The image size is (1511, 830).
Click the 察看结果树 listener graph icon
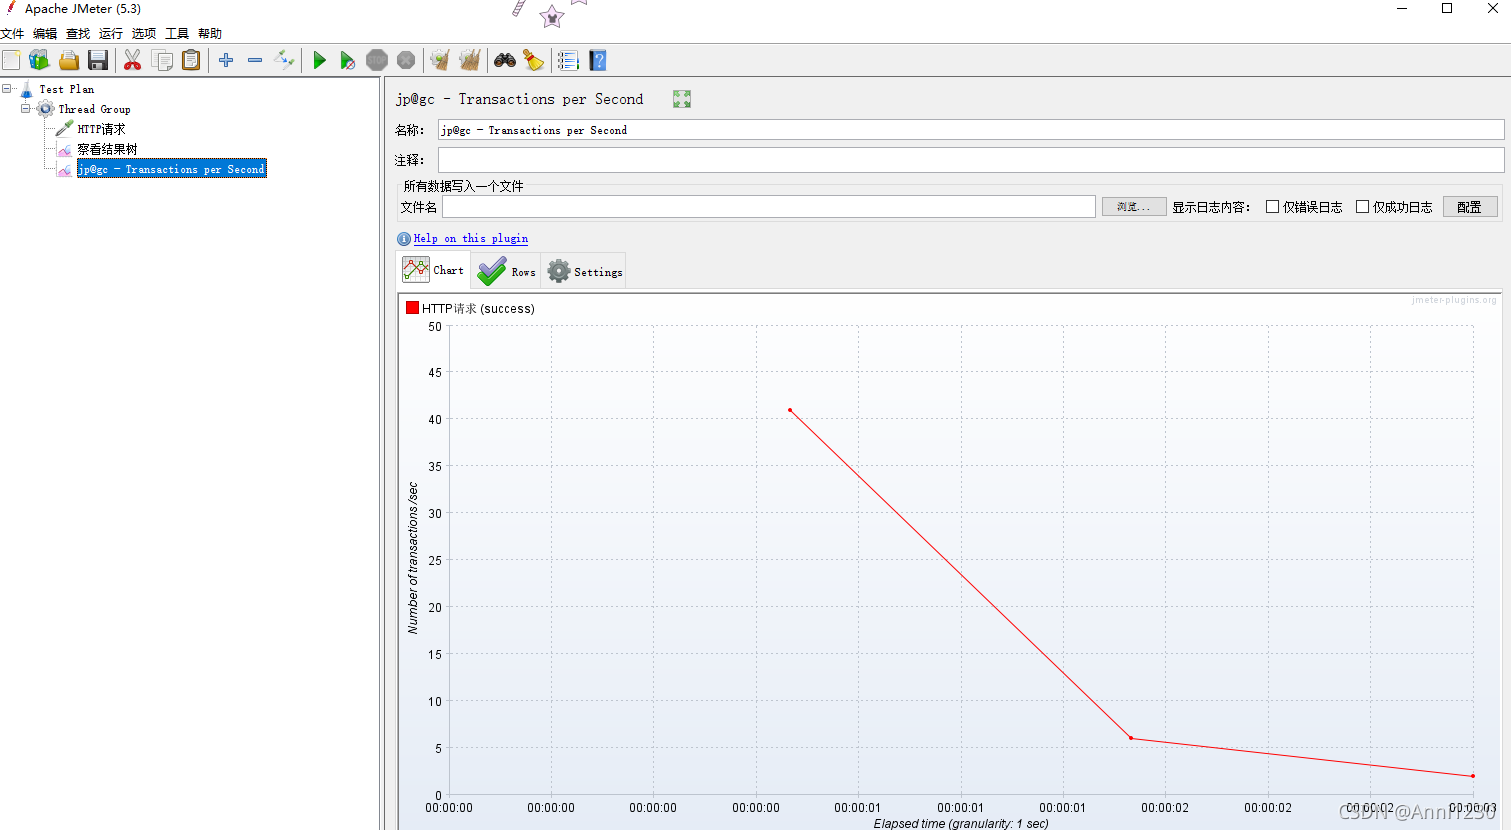(x=65, y=149)
